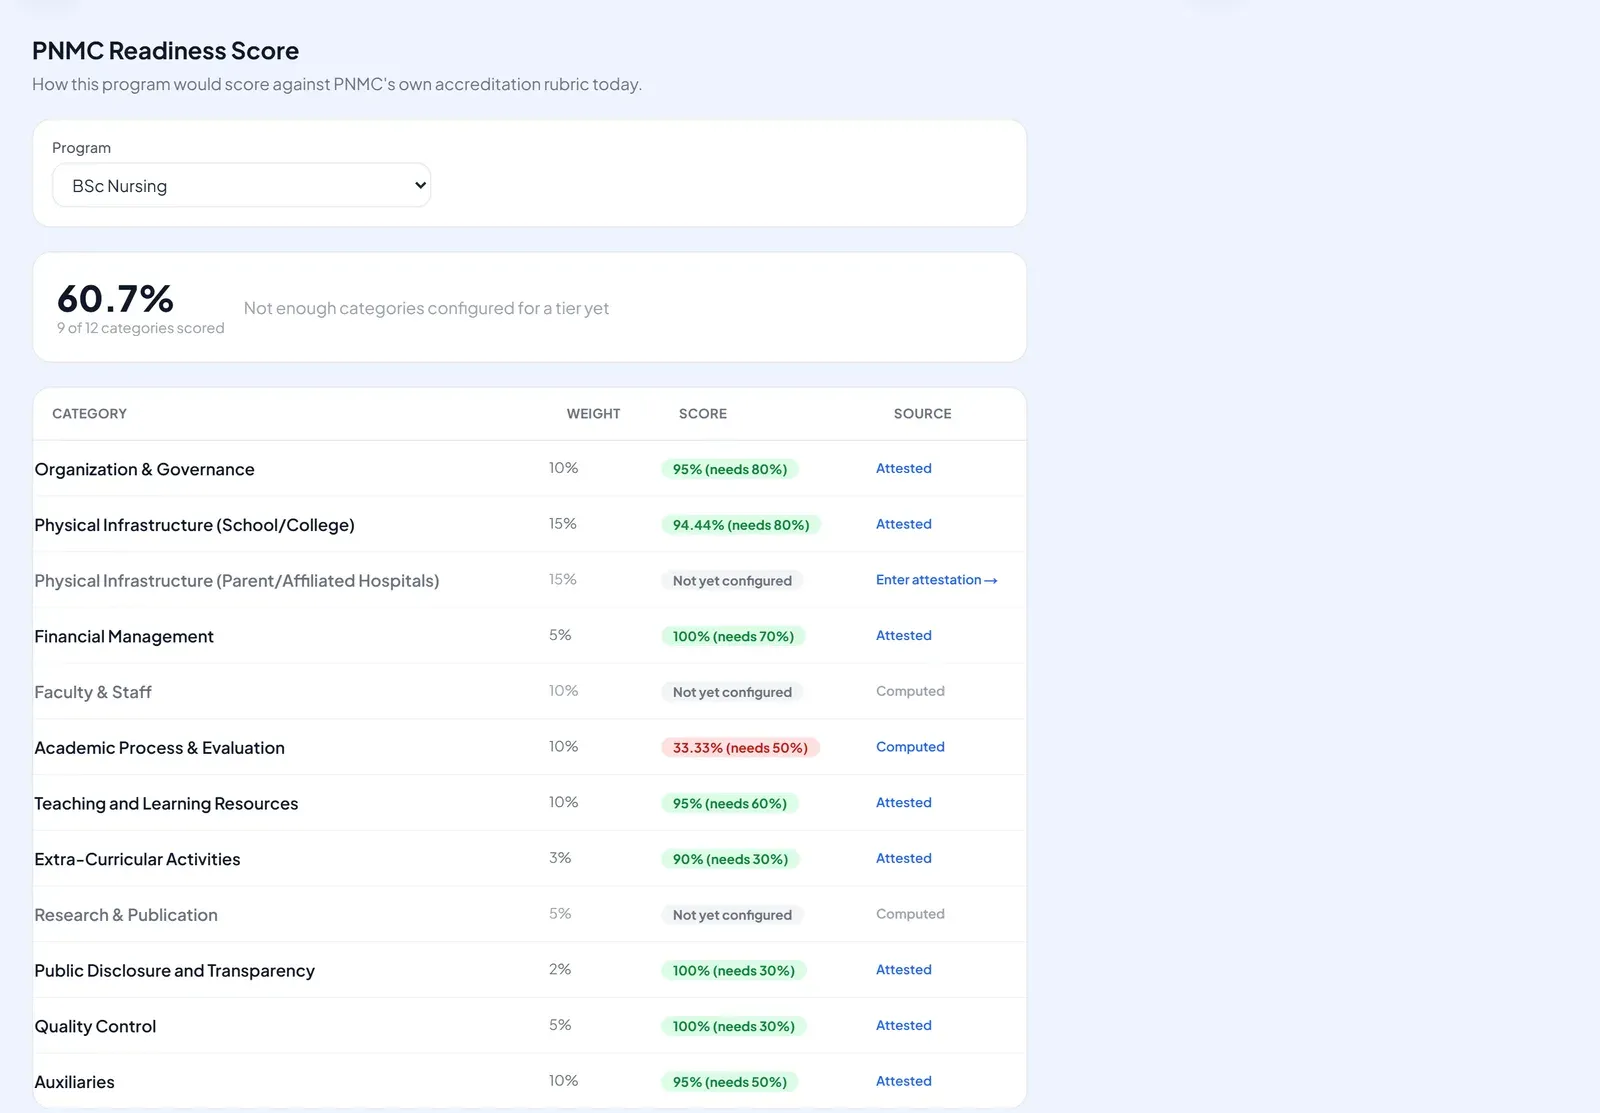Viewport: 1600px width, 1113px height.
Task: Click the SCORE column header
Action: click(703, 413)
